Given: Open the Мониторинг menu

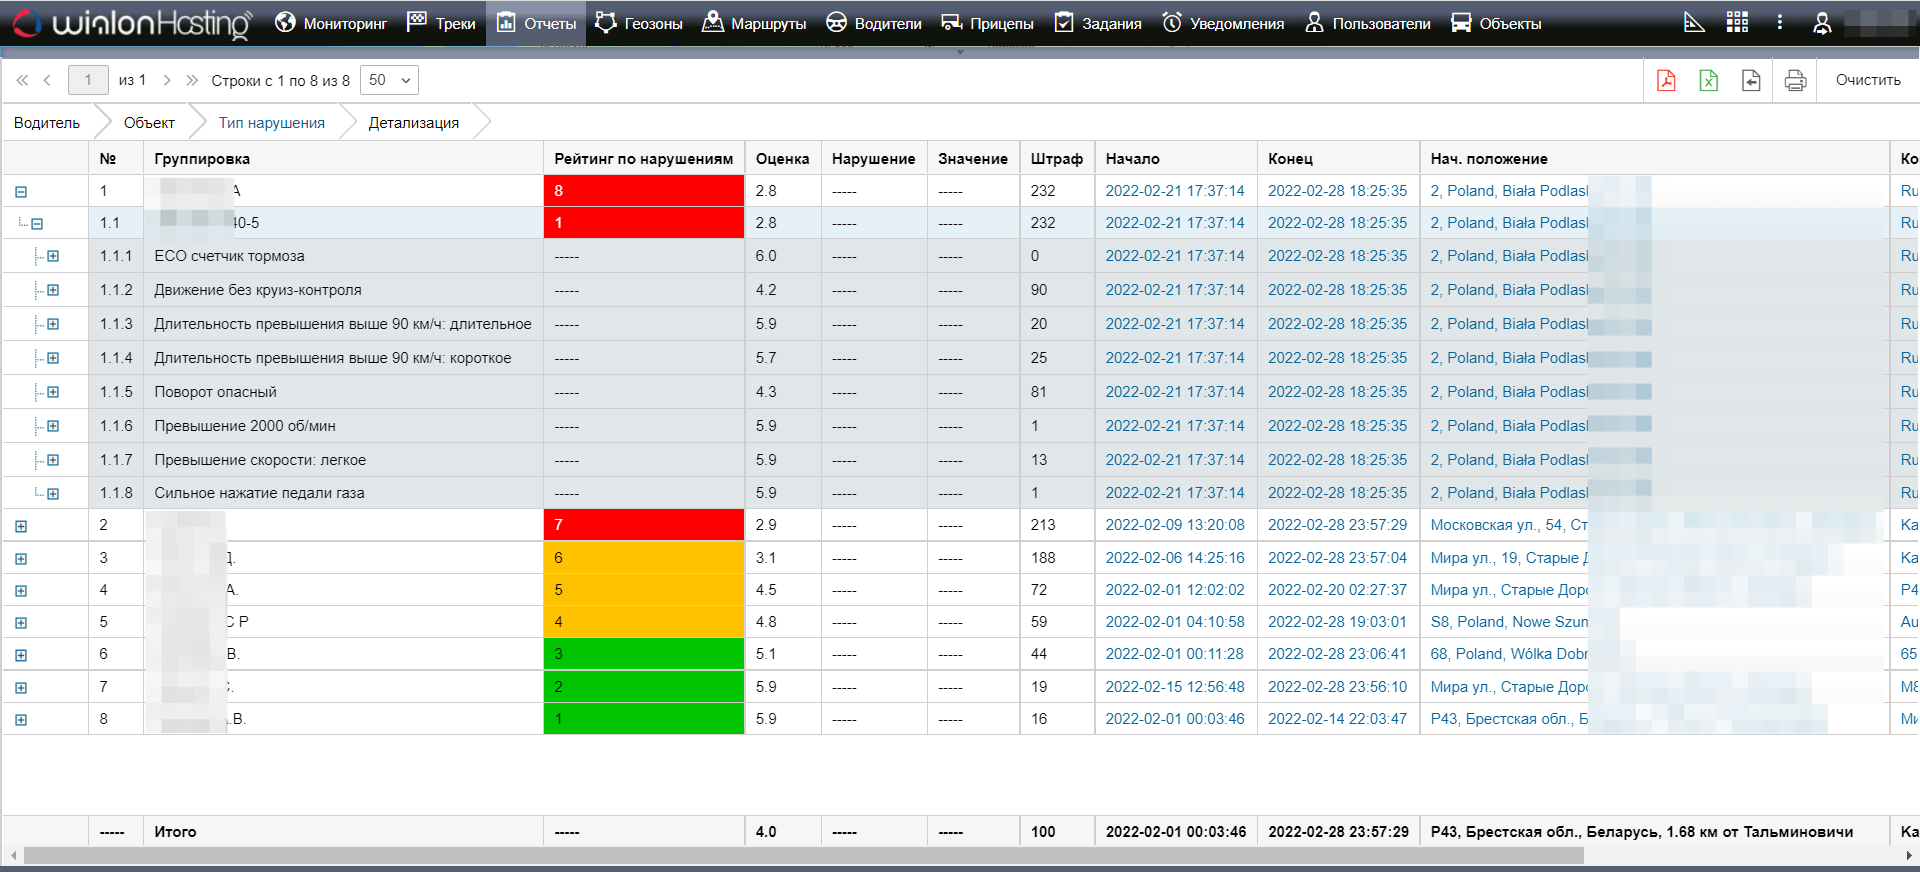Looking at the screenshot, I should [331, 23].
